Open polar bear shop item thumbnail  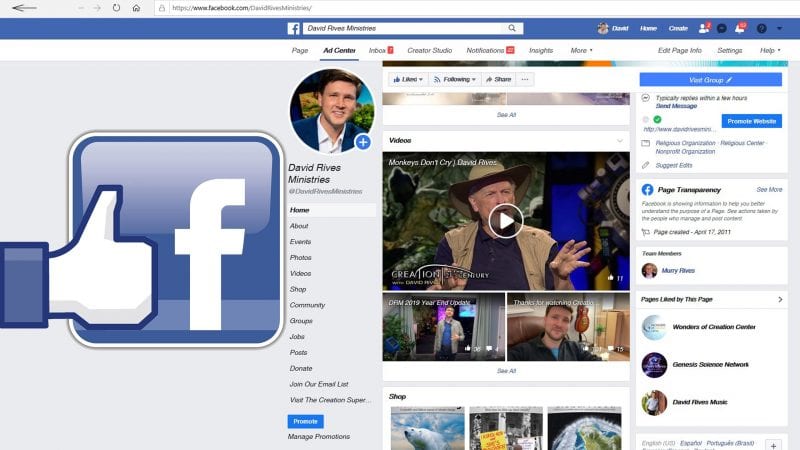point(428,429)
